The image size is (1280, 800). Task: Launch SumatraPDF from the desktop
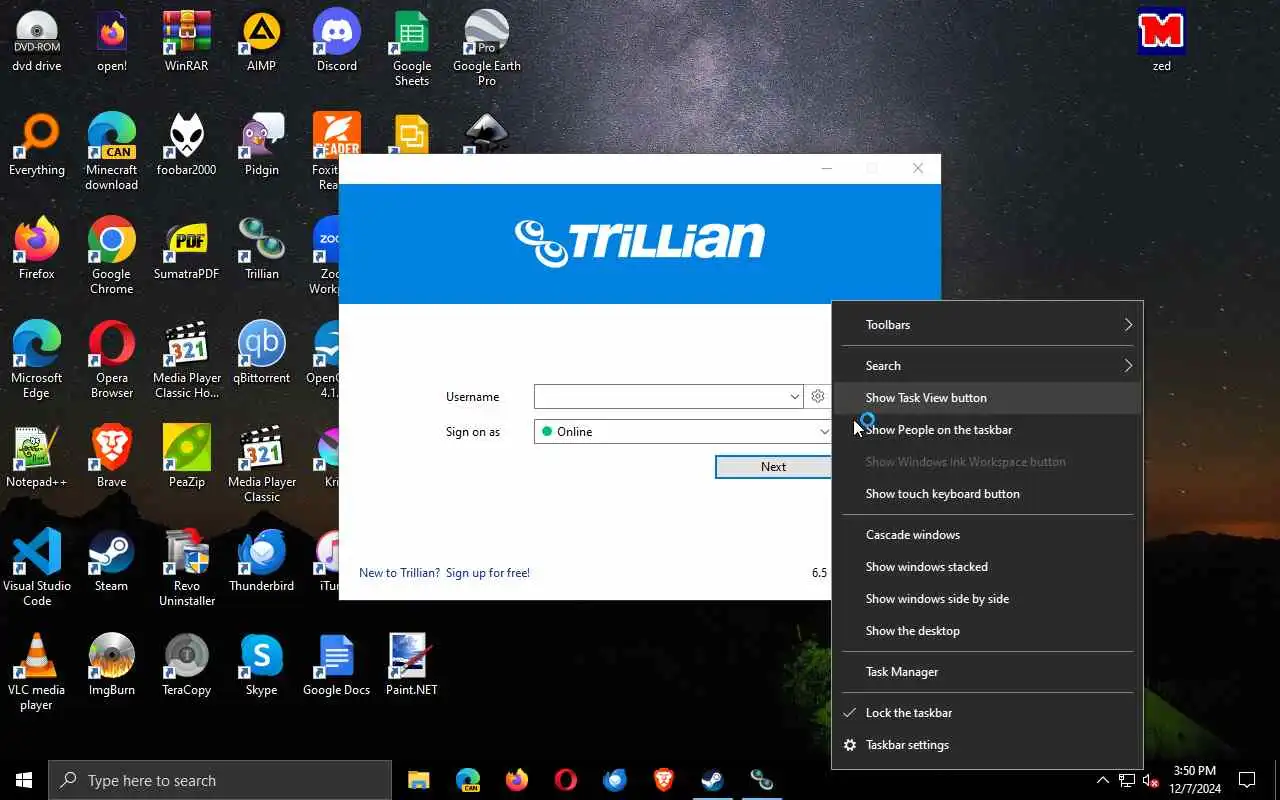click(x=187, y=249)
